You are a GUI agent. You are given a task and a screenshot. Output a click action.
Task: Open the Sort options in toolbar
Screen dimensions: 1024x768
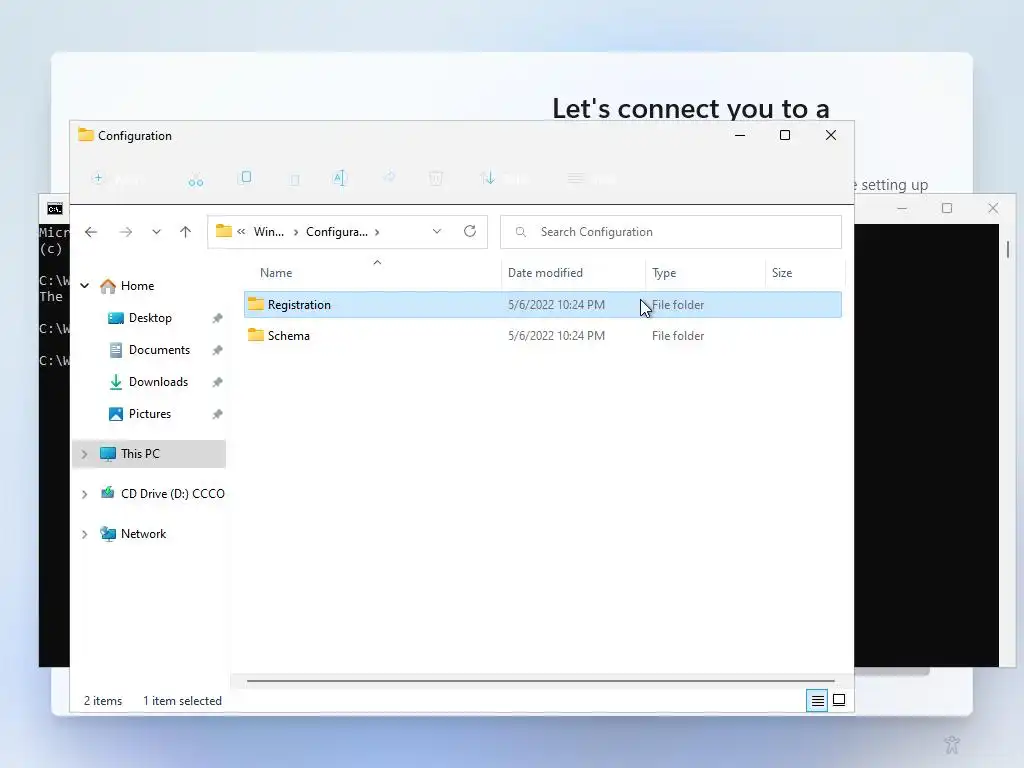504,178
